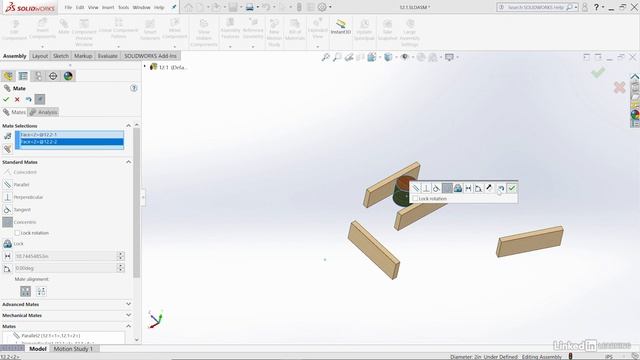
Task: Choose Angle in the popup mate toolbar
Action: (479, 188)
